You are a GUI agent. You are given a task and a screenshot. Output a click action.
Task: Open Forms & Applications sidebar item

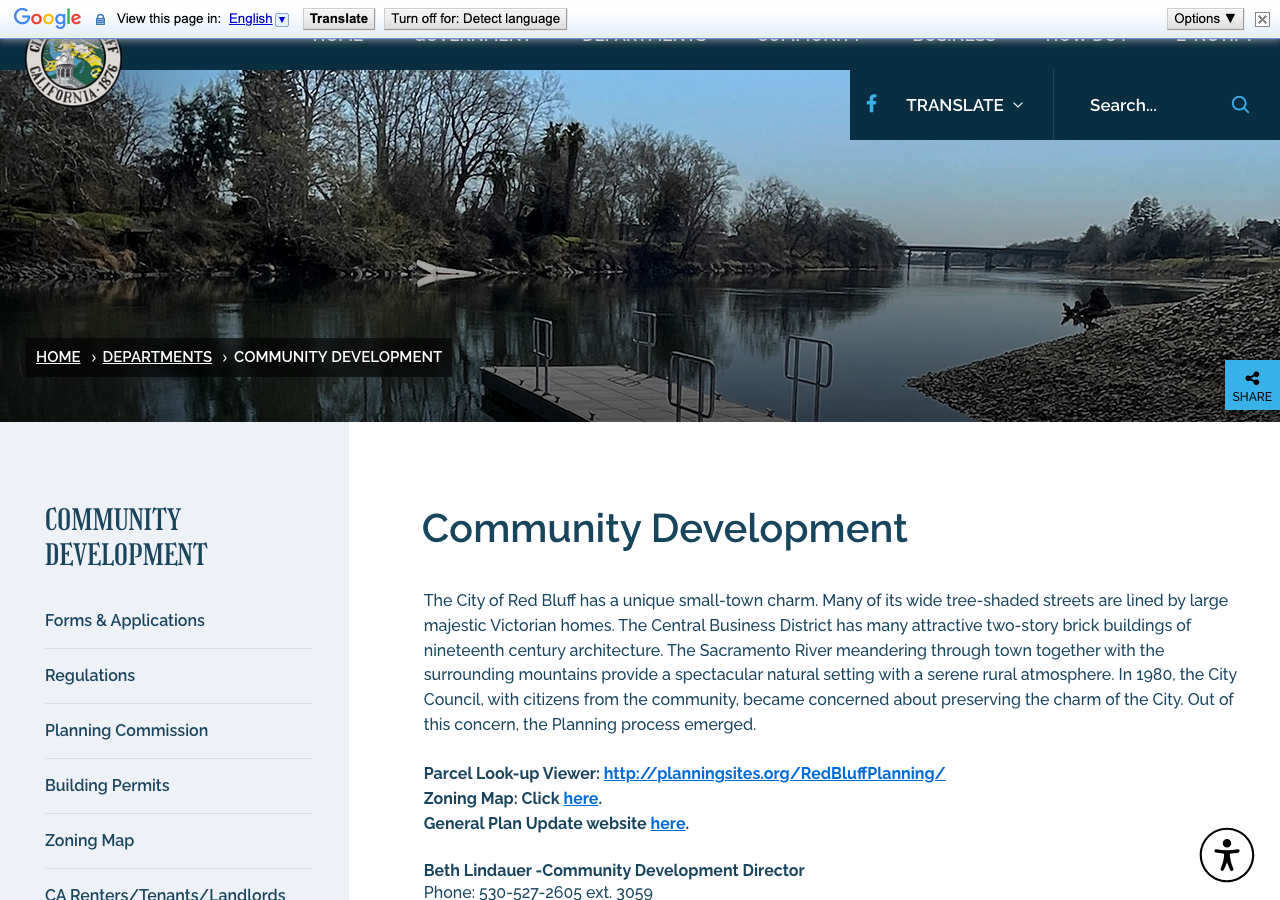(125, 621)
